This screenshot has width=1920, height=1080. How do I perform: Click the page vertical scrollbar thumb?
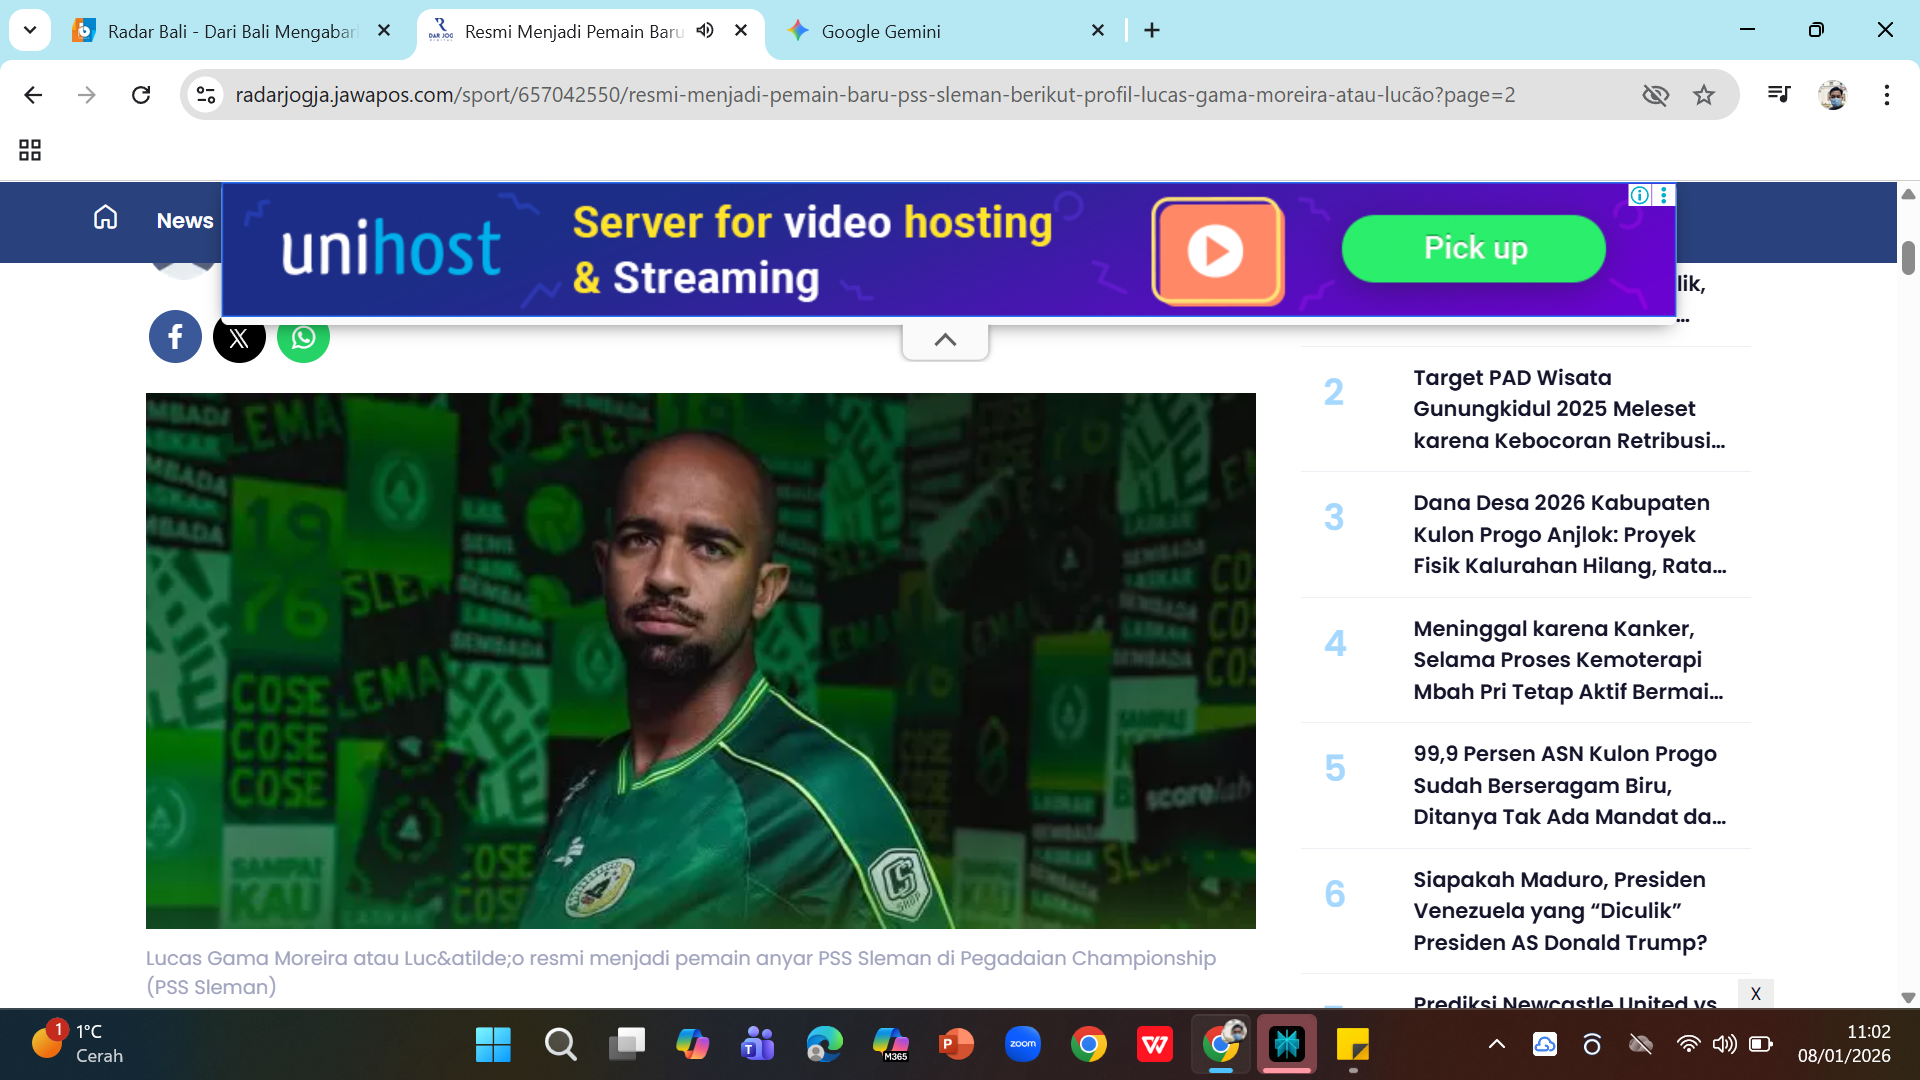pos(1908,258)
